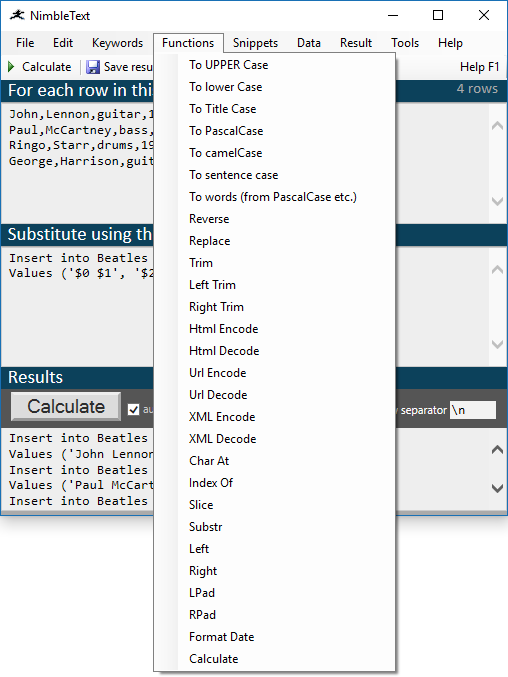Choose To UPPER Case function
The width and height of the screenshot is (508, 677).
[275, 65]
